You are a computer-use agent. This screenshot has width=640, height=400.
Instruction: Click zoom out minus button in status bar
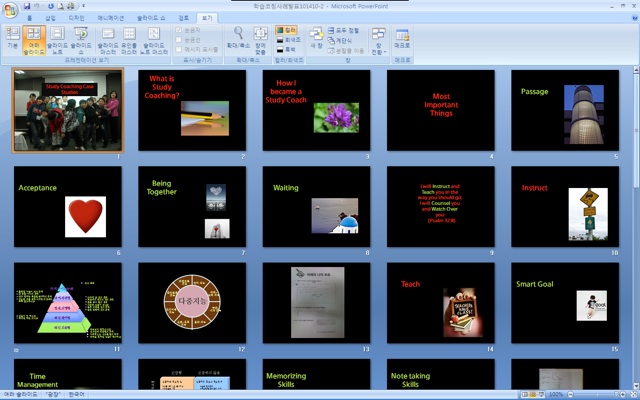click(x=571, y=395)
